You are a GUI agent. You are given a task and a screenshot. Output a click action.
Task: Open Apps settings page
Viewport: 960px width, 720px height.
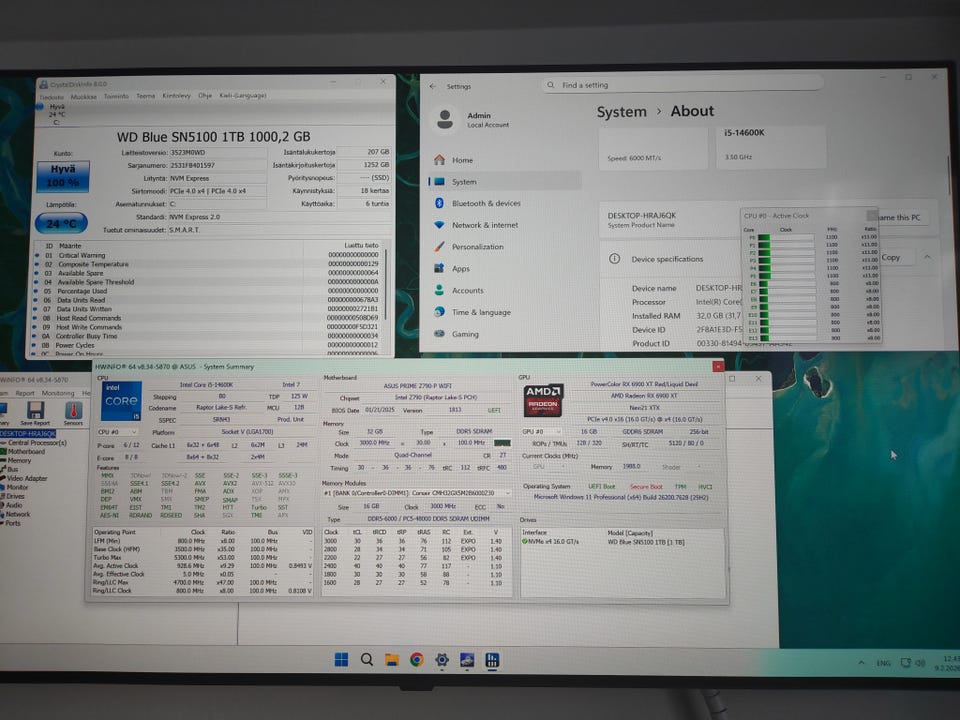(460, 268)
